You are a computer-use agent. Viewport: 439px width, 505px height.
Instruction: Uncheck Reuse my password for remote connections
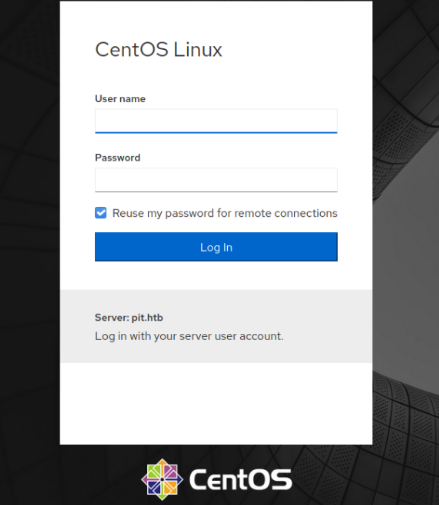[101, 213]
